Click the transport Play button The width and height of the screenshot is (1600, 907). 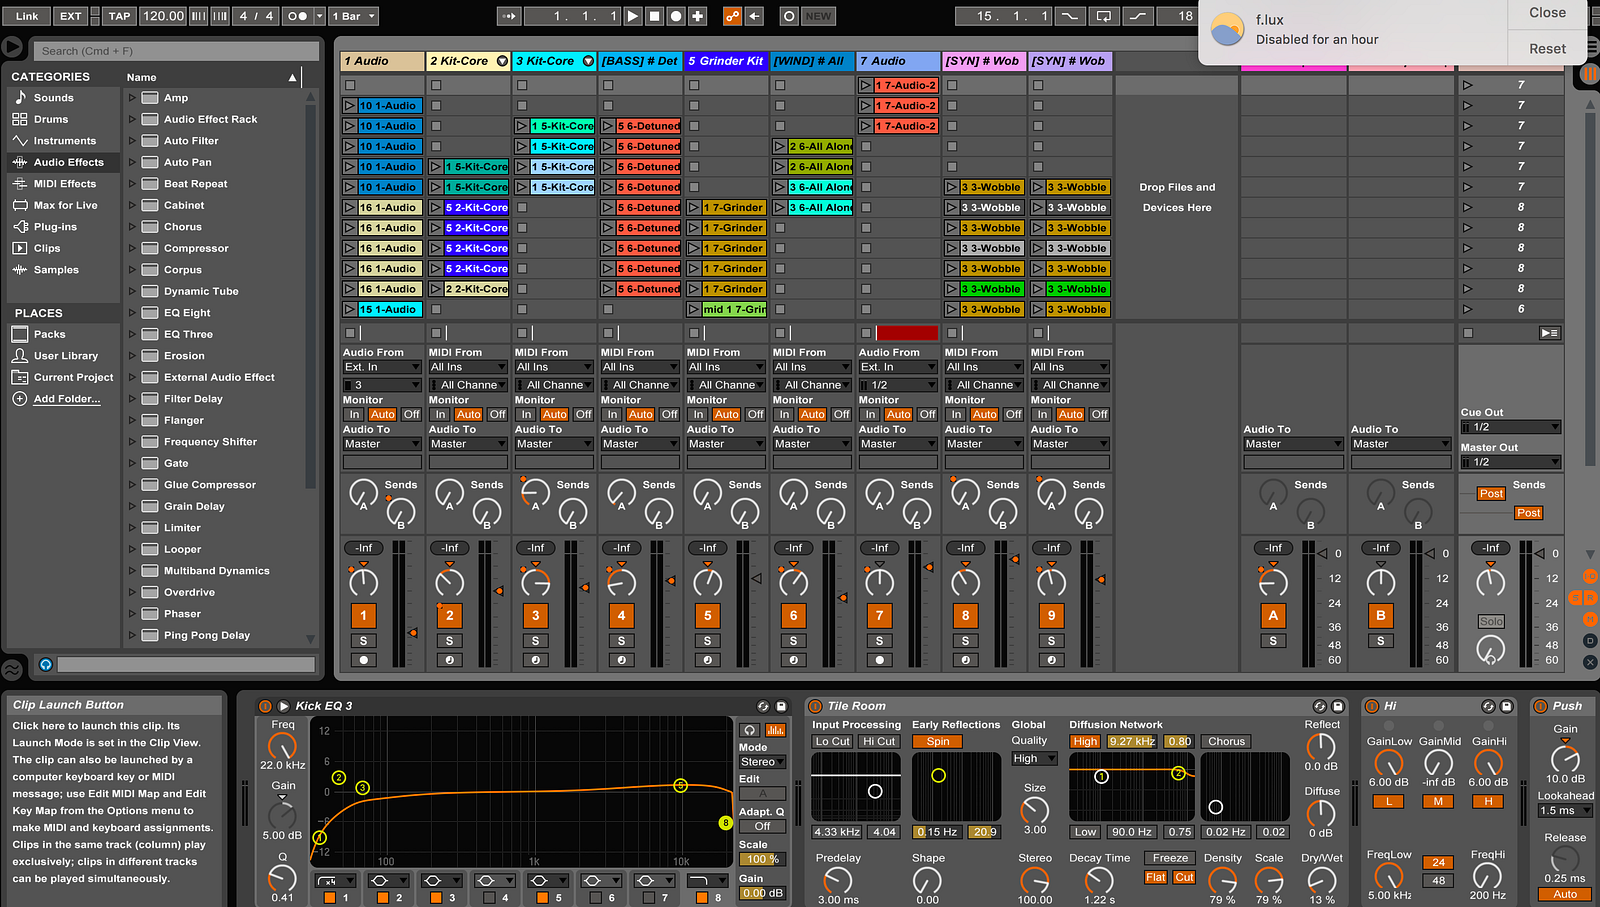pyautogui.click(x=632, y=16)
